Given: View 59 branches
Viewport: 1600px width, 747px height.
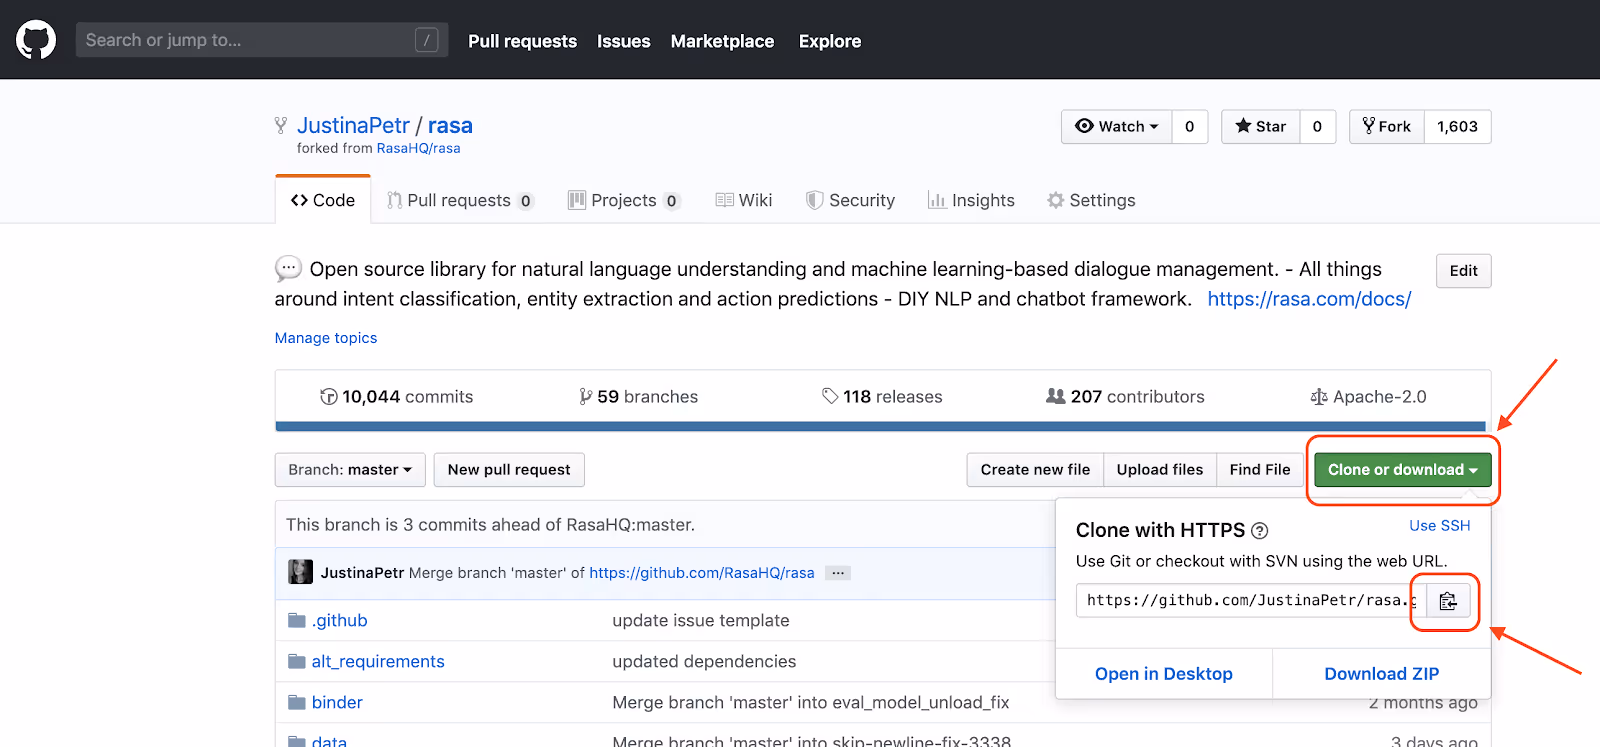Looking at the screenshot, I should click(x=638, y=397).
